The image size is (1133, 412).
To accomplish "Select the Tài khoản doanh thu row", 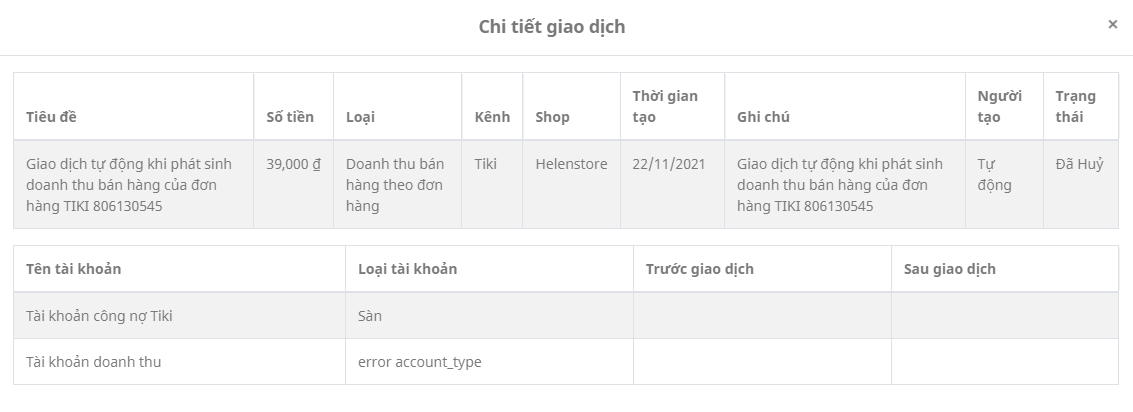I will click(93, 362).
